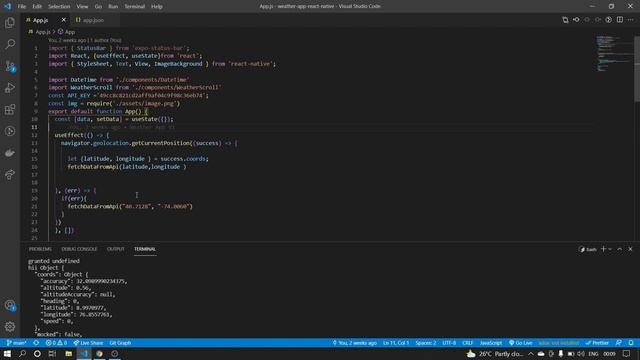Add a new terminal with the plus icon
Screen dimensions: 640x360
tap(603, 249)
